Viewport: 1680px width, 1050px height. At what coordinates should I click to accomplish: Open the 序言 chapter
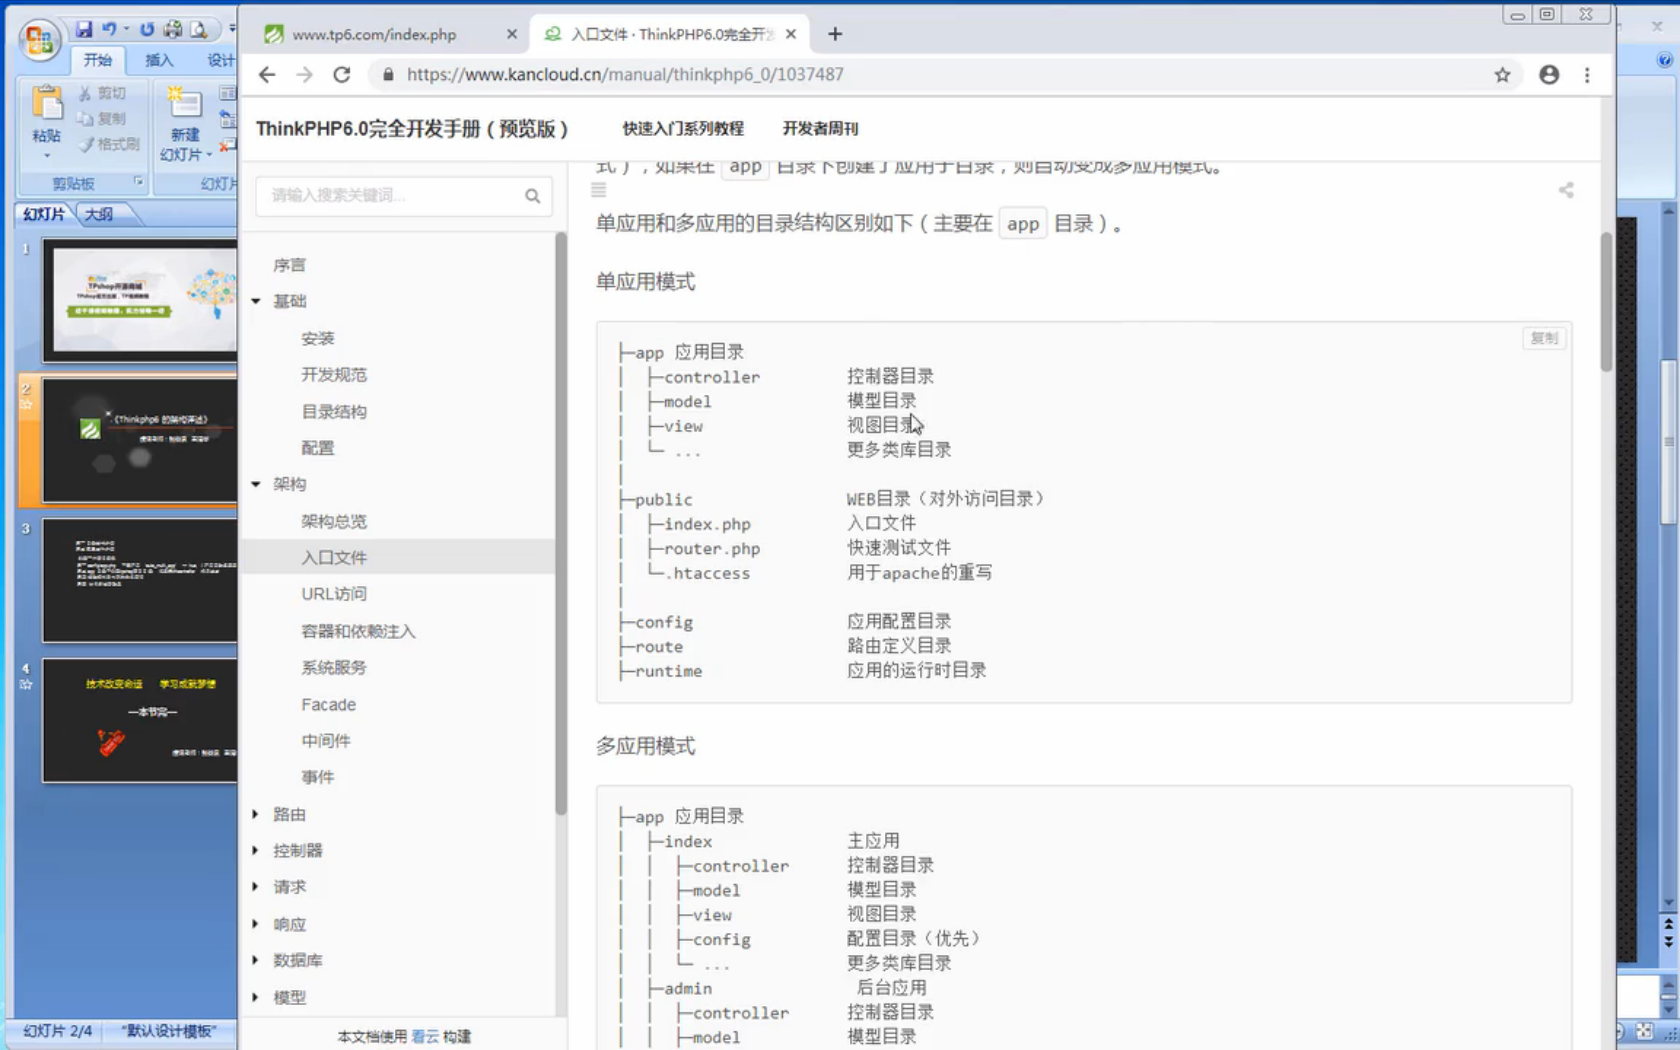(290, 265)
